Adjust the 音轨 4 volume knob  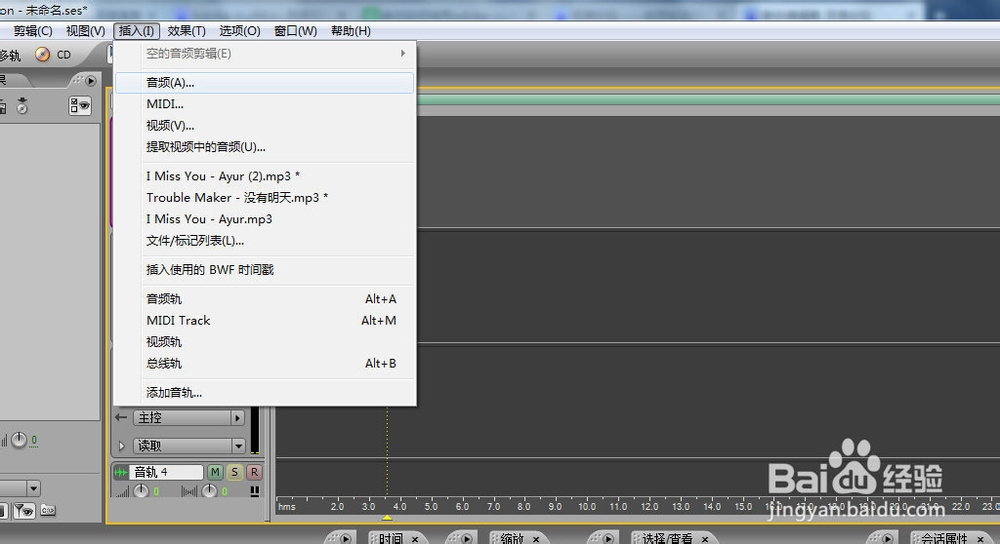pyautogui.click(x=142, y=491)
